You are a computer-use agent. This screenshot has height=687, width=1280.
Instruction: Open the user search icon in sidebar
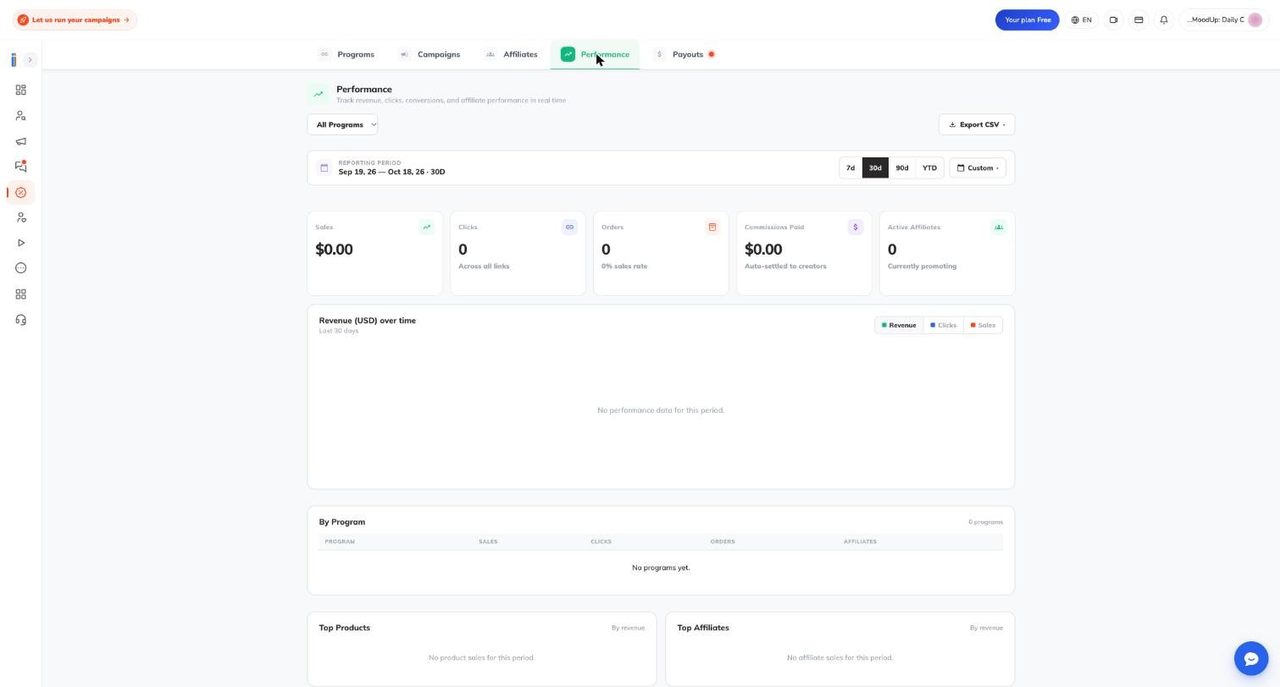[20, 116]
